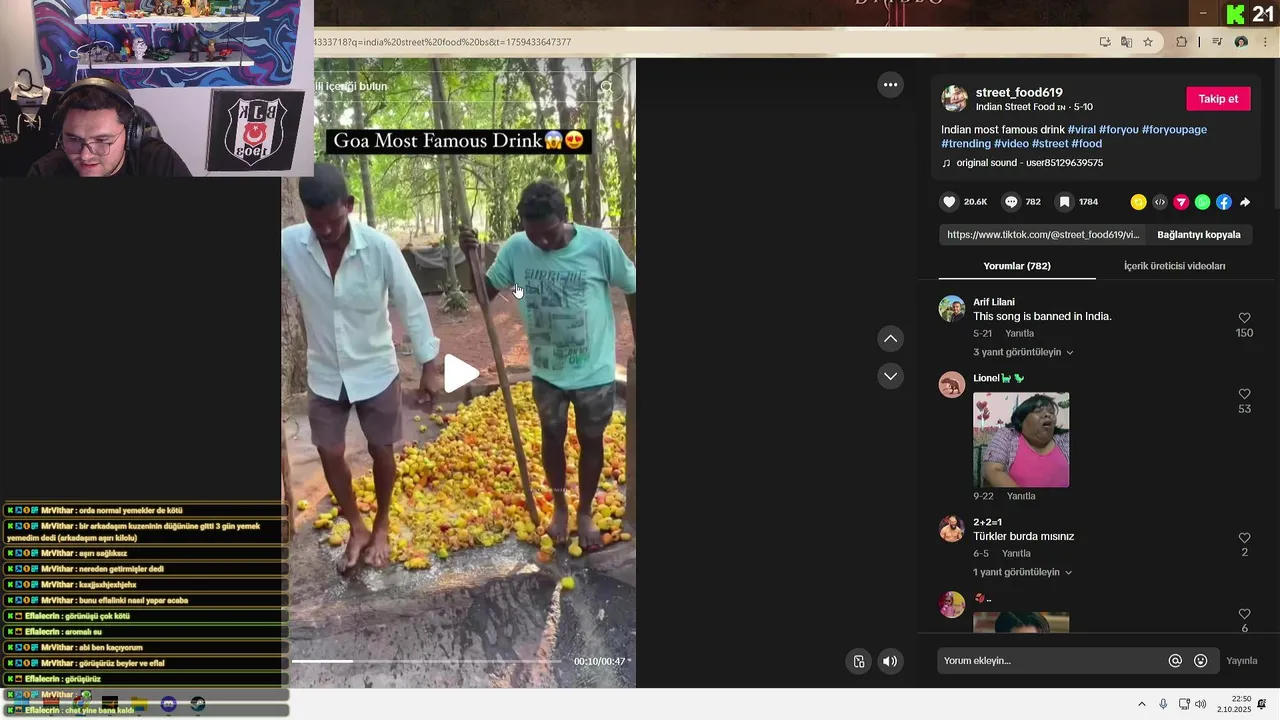Open Lionel's comment image
1280x720 pixels.
click(x=1021, y=440)
